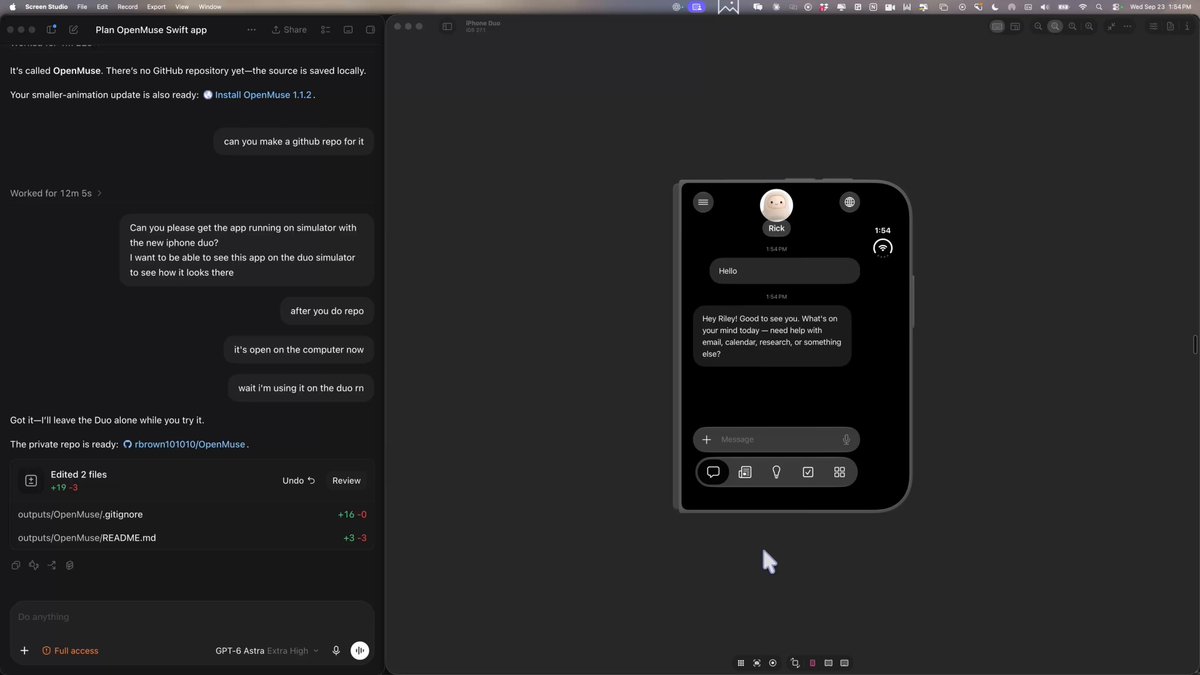Click the keyboard icon in bottom simulator bar
The height and width of the screenshot is (675, 1200).
pyautogui.click(x=844, y=663)
